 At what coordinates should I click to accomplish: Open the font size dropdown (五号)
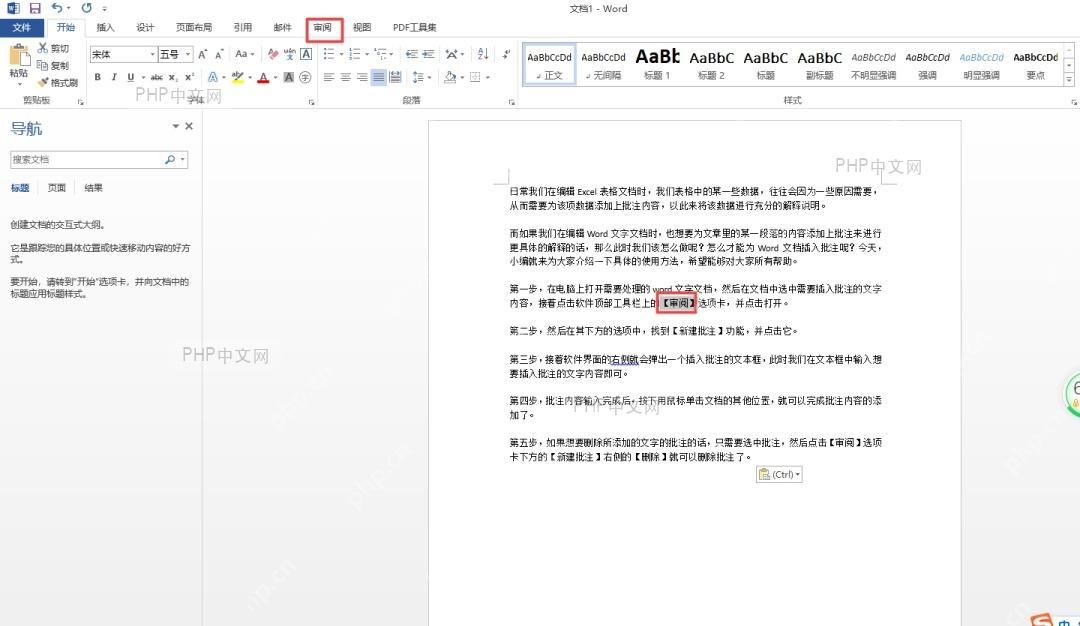pos(187,54)
